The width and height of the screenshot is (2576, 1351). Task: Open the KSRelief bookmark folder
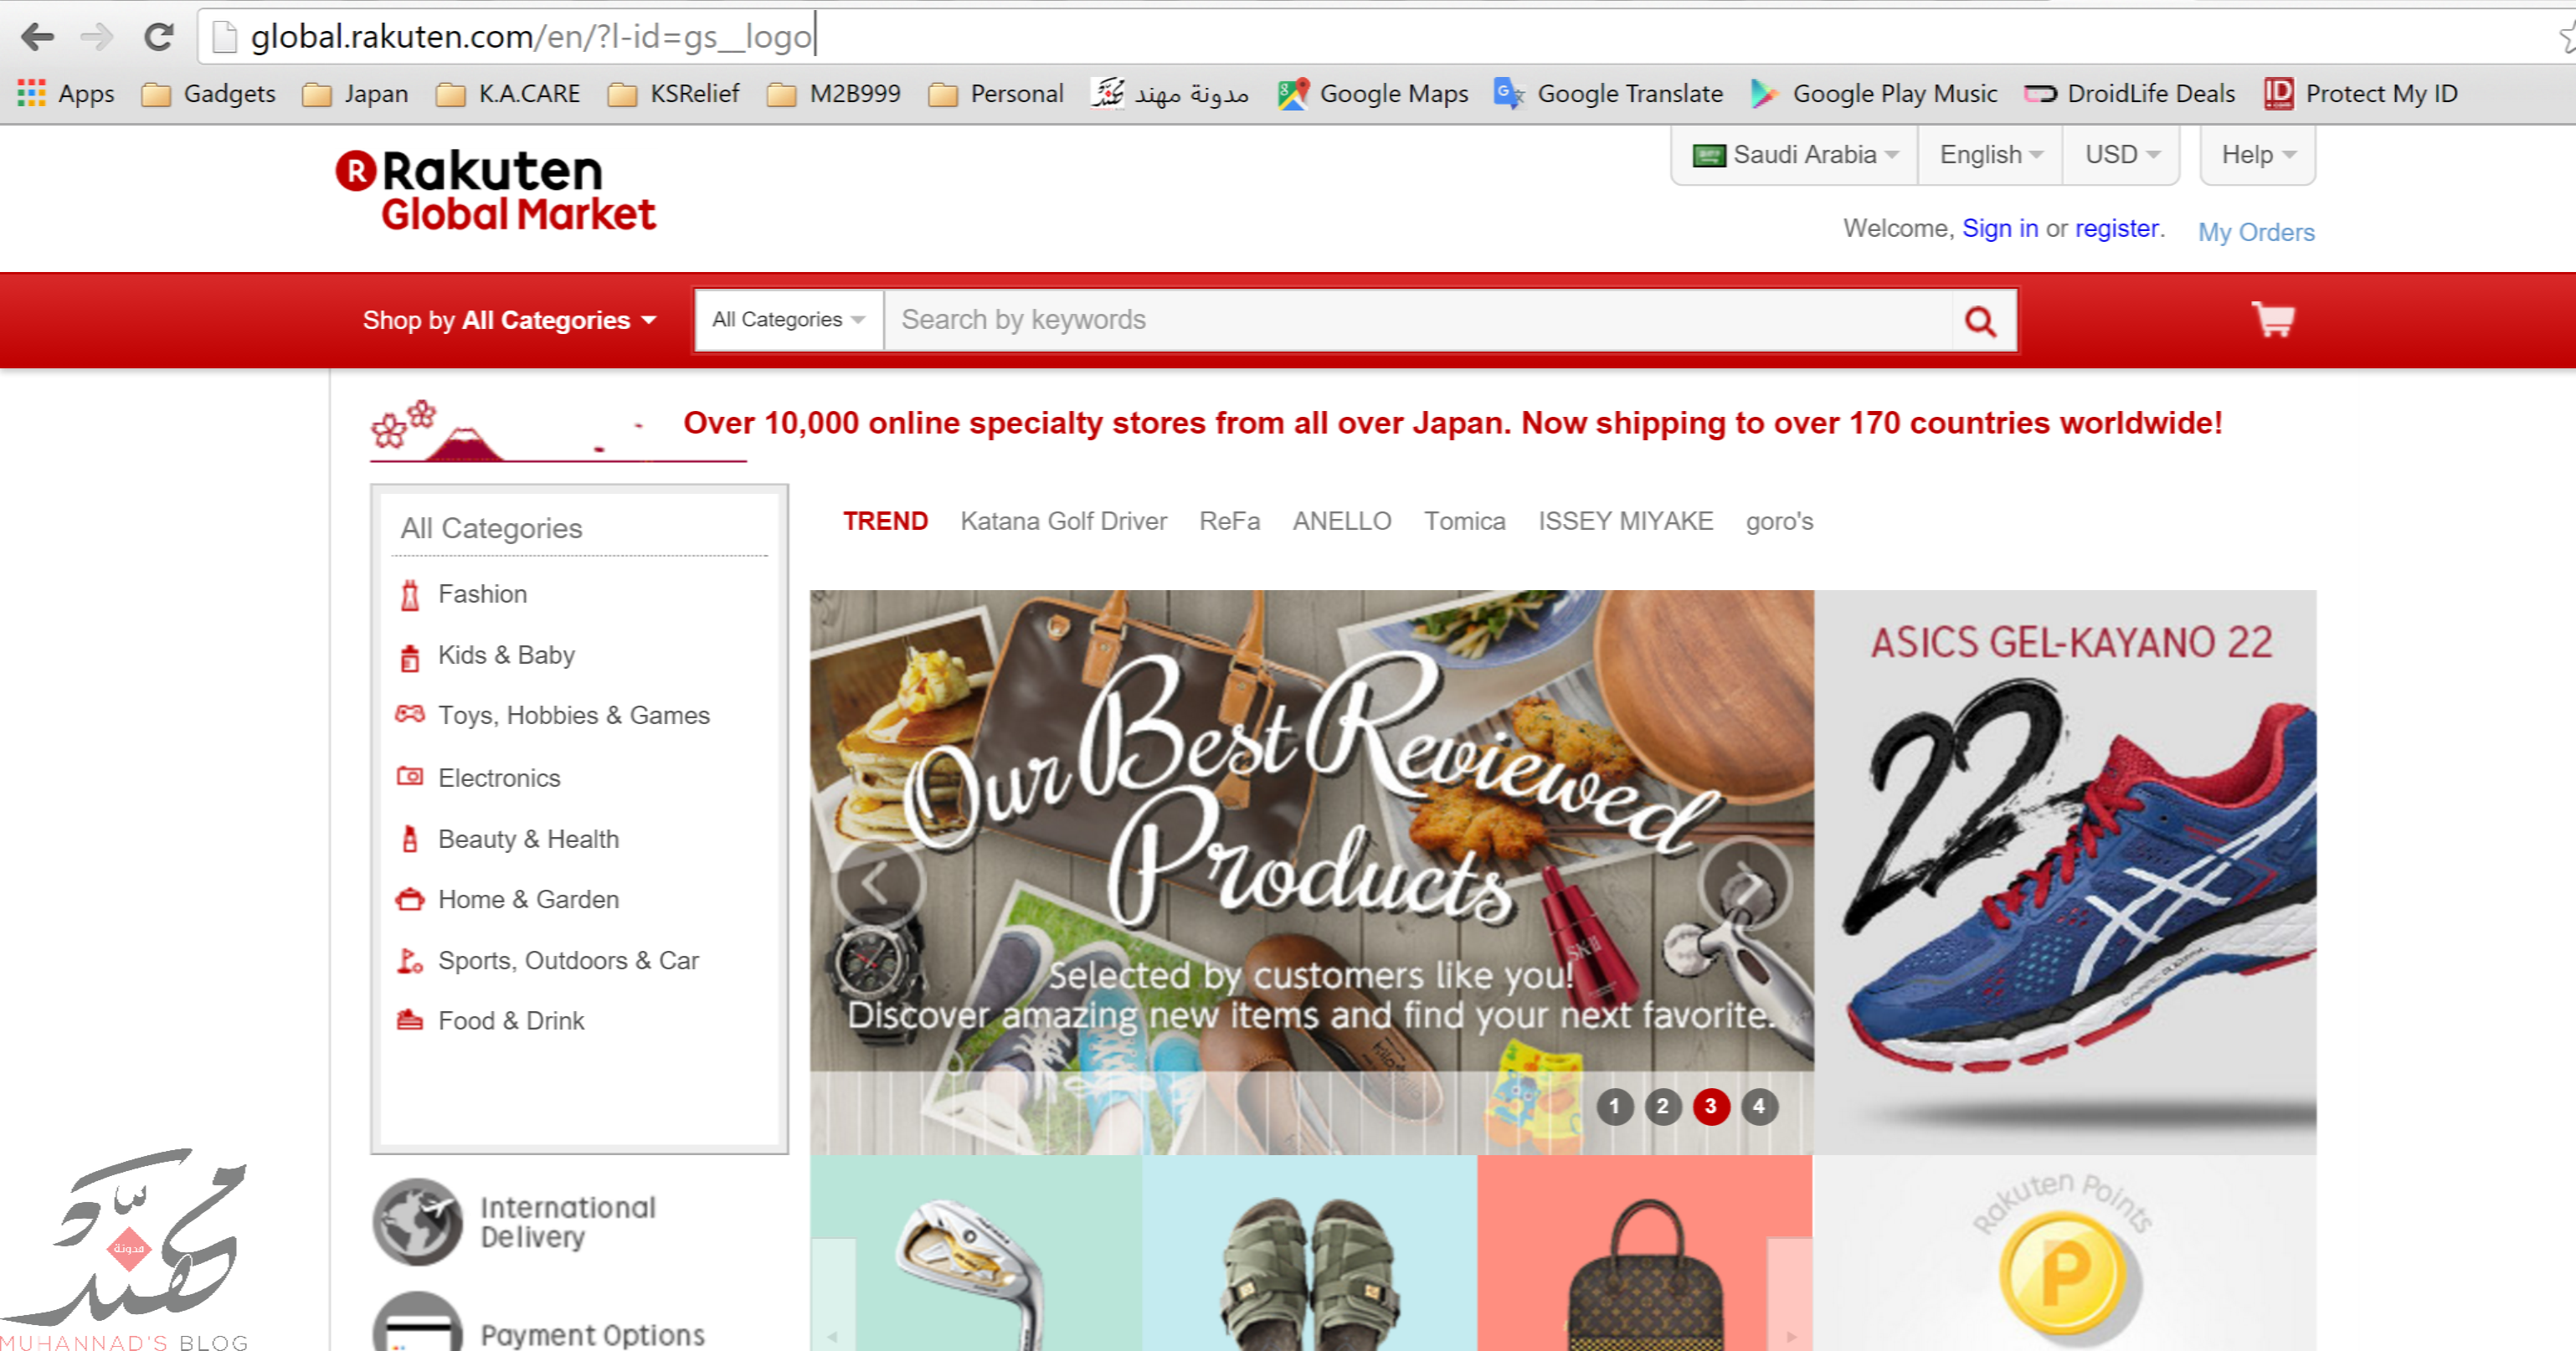click(x=674, y=93)
